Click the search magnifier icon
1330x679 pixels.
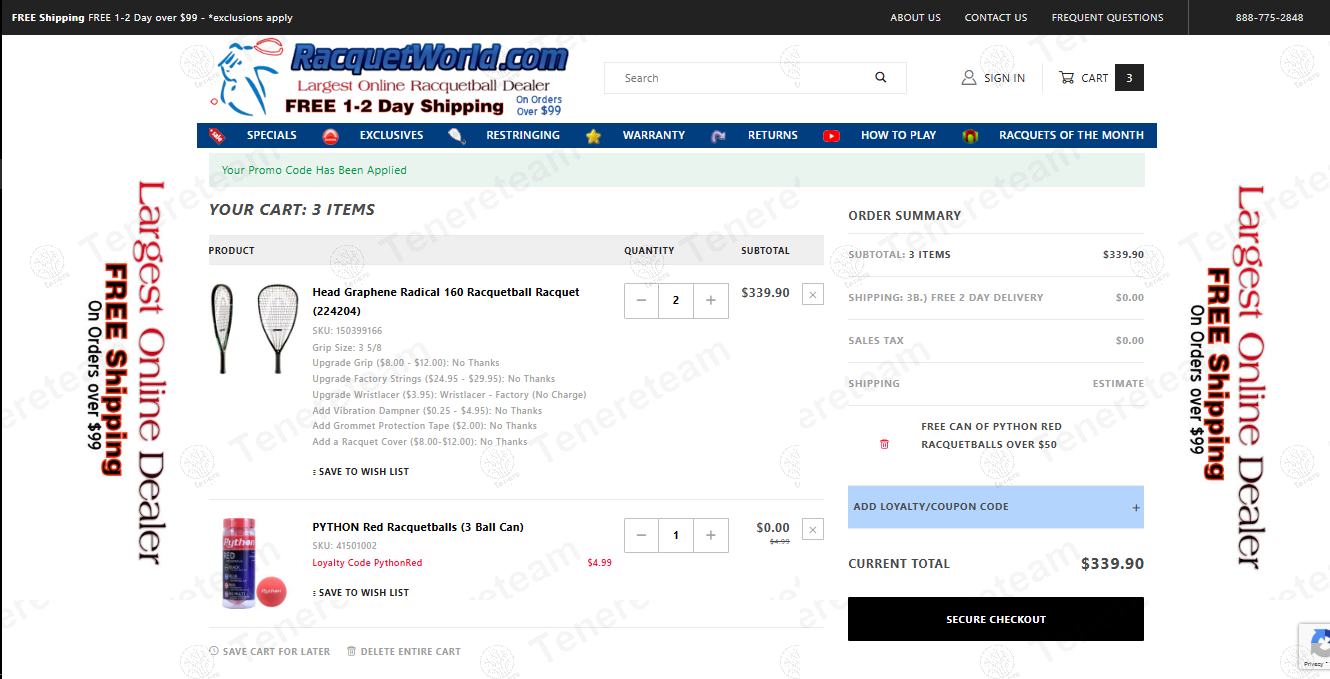pyautogui.click(x=880, y=78)
